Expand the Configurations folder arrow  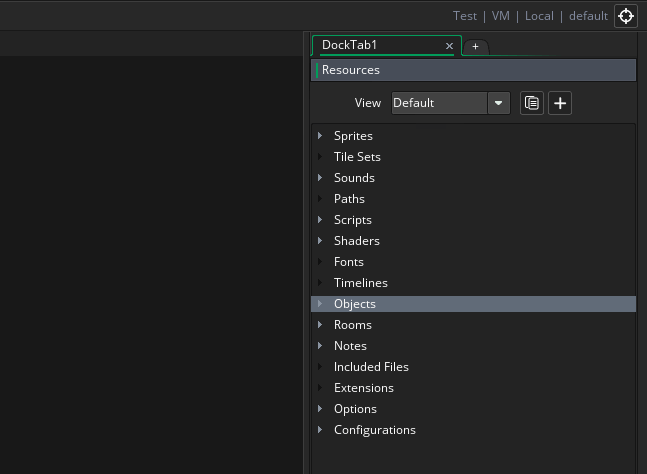point(320,430)
